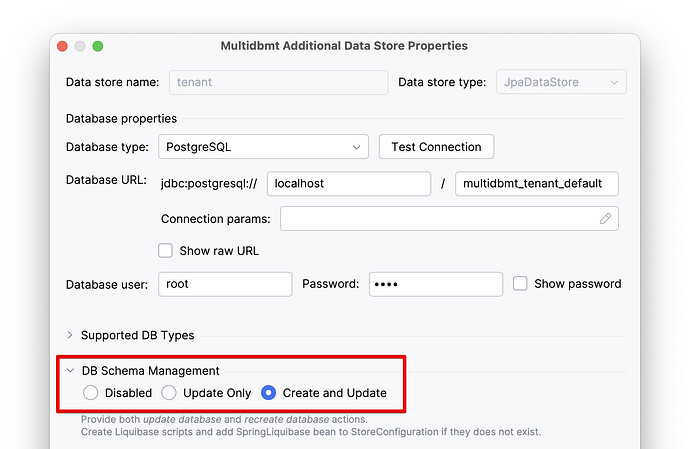This screenshot has width=690, height=449.
Task: Click the Multidbmt Additional Data Store Properties title
Action: pos(344,46)
